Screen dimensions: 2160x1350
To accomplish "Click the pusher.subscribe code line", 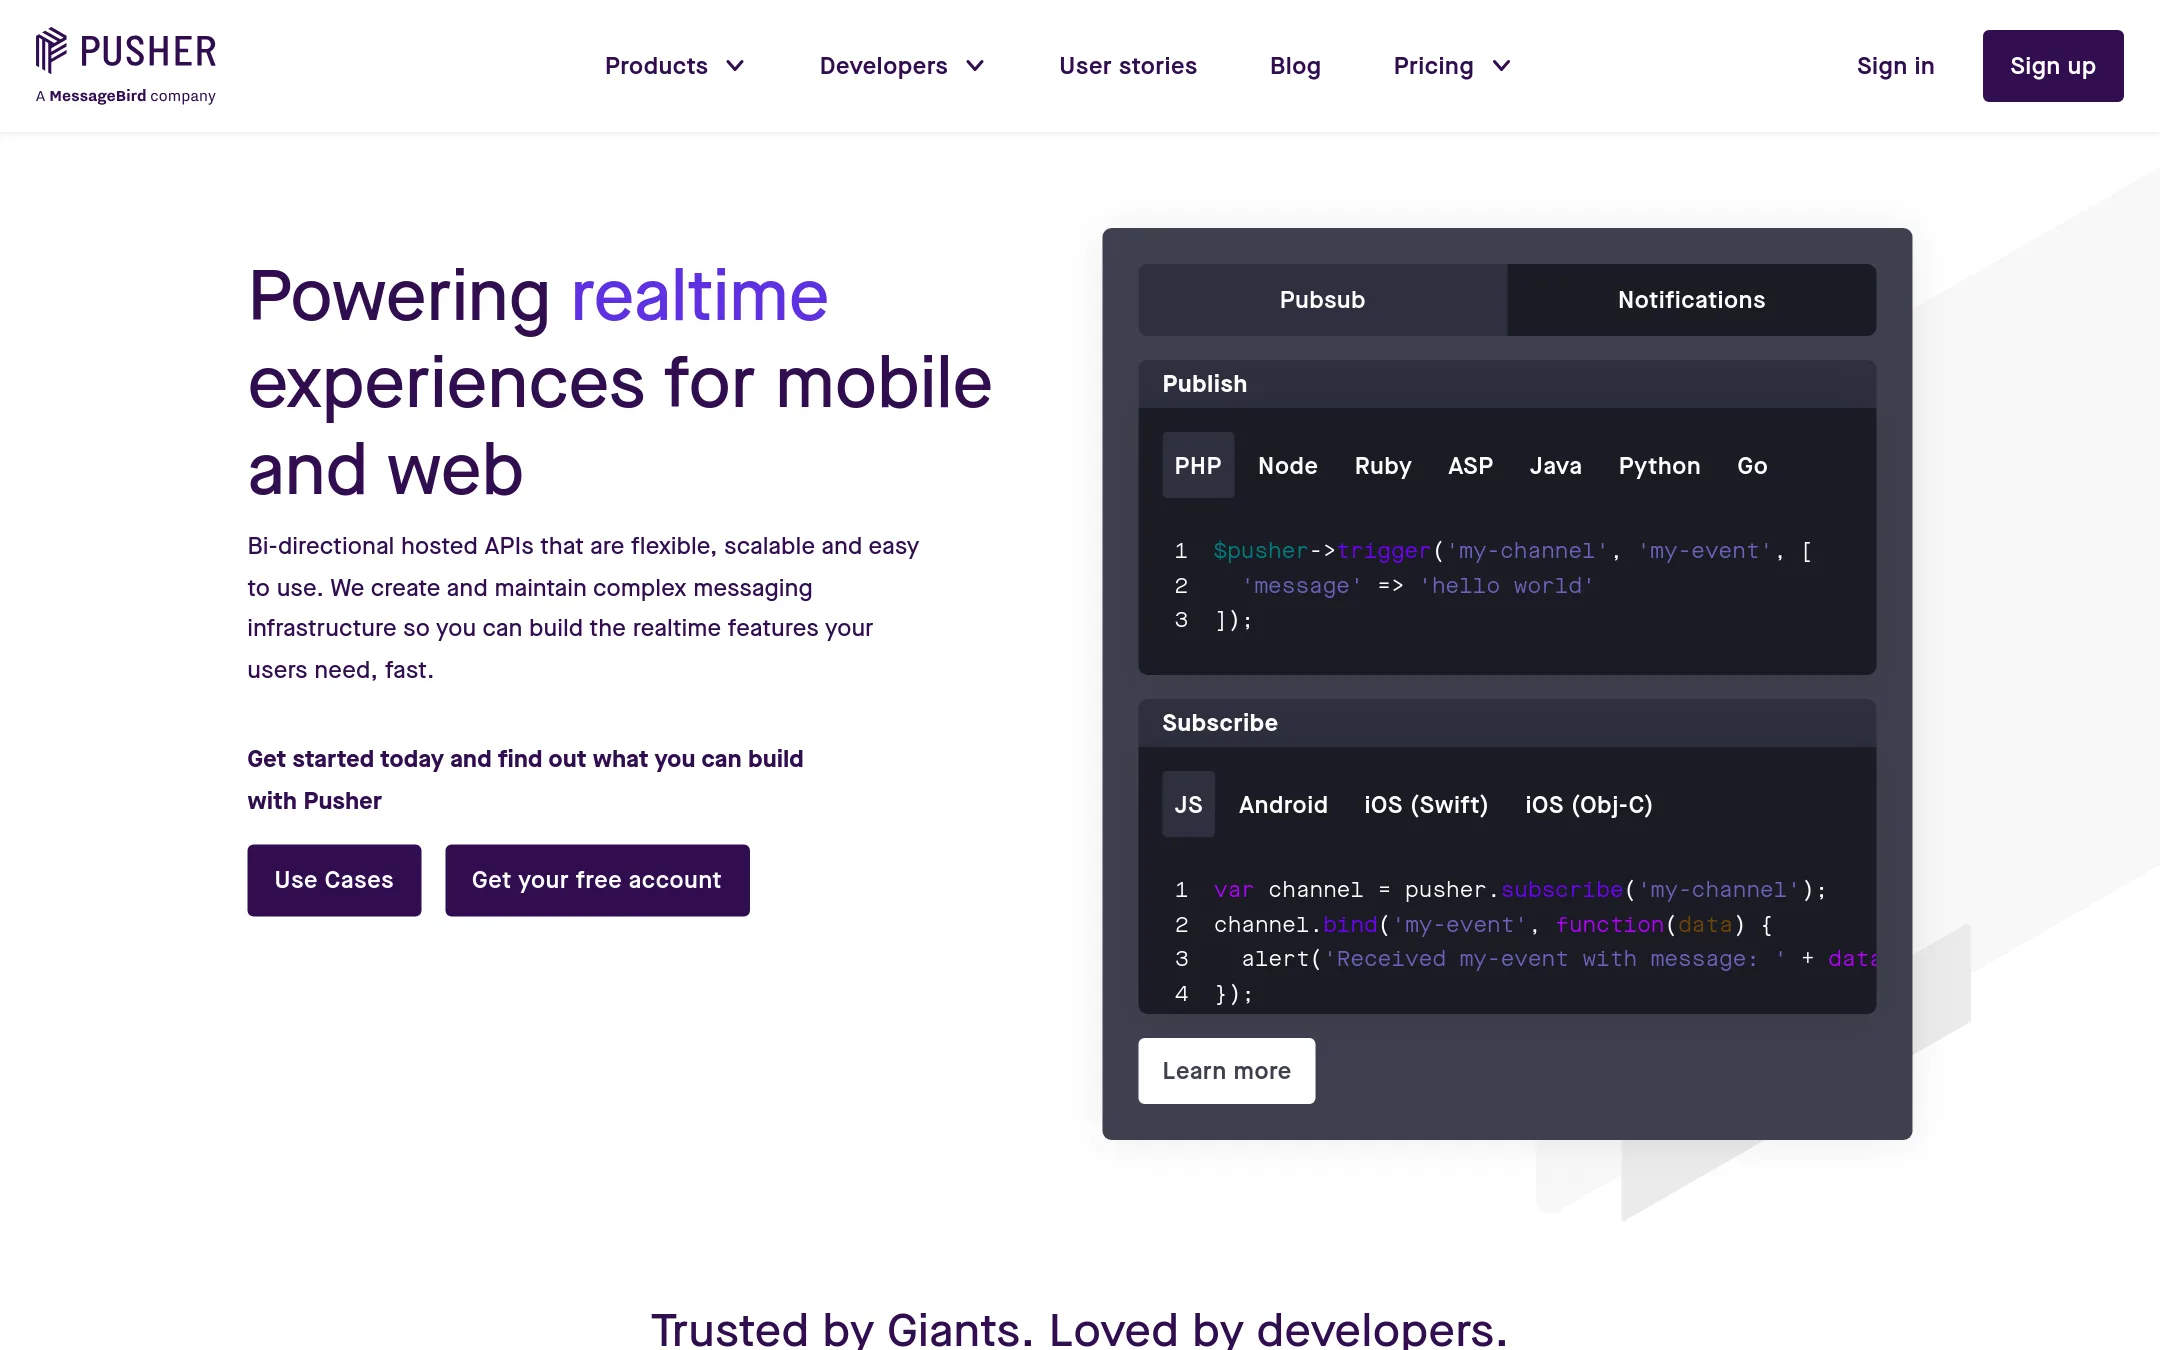I will (x=1519, y=890).
